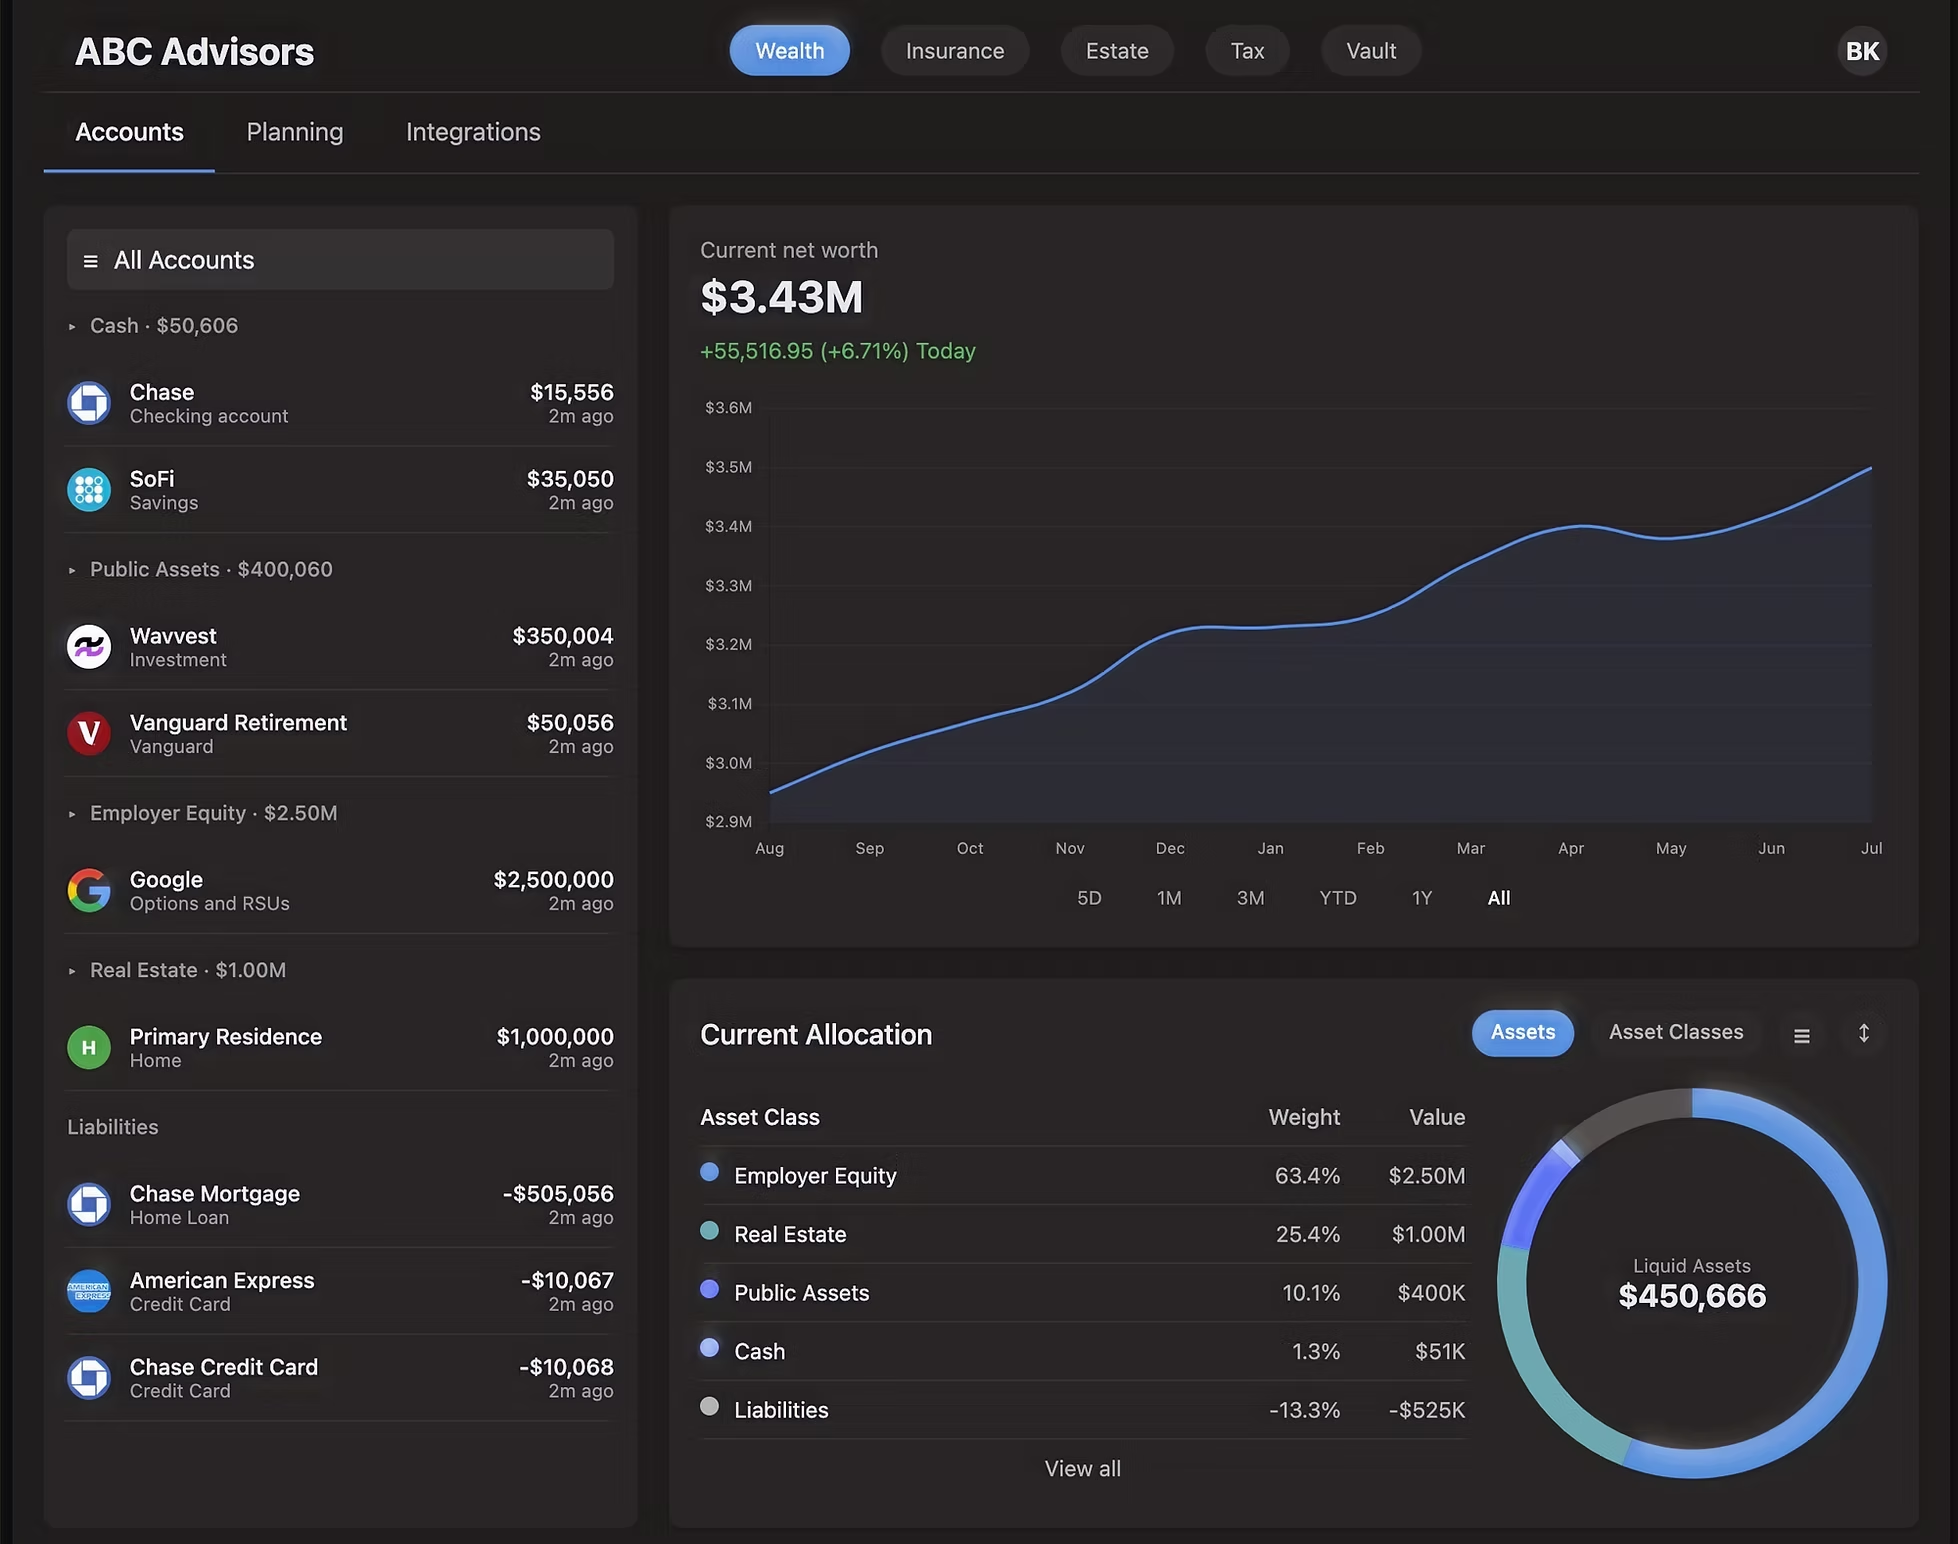Click the BK profile avatar
Viewport: 1958px width, 1544px height.
coord(1861,50)
